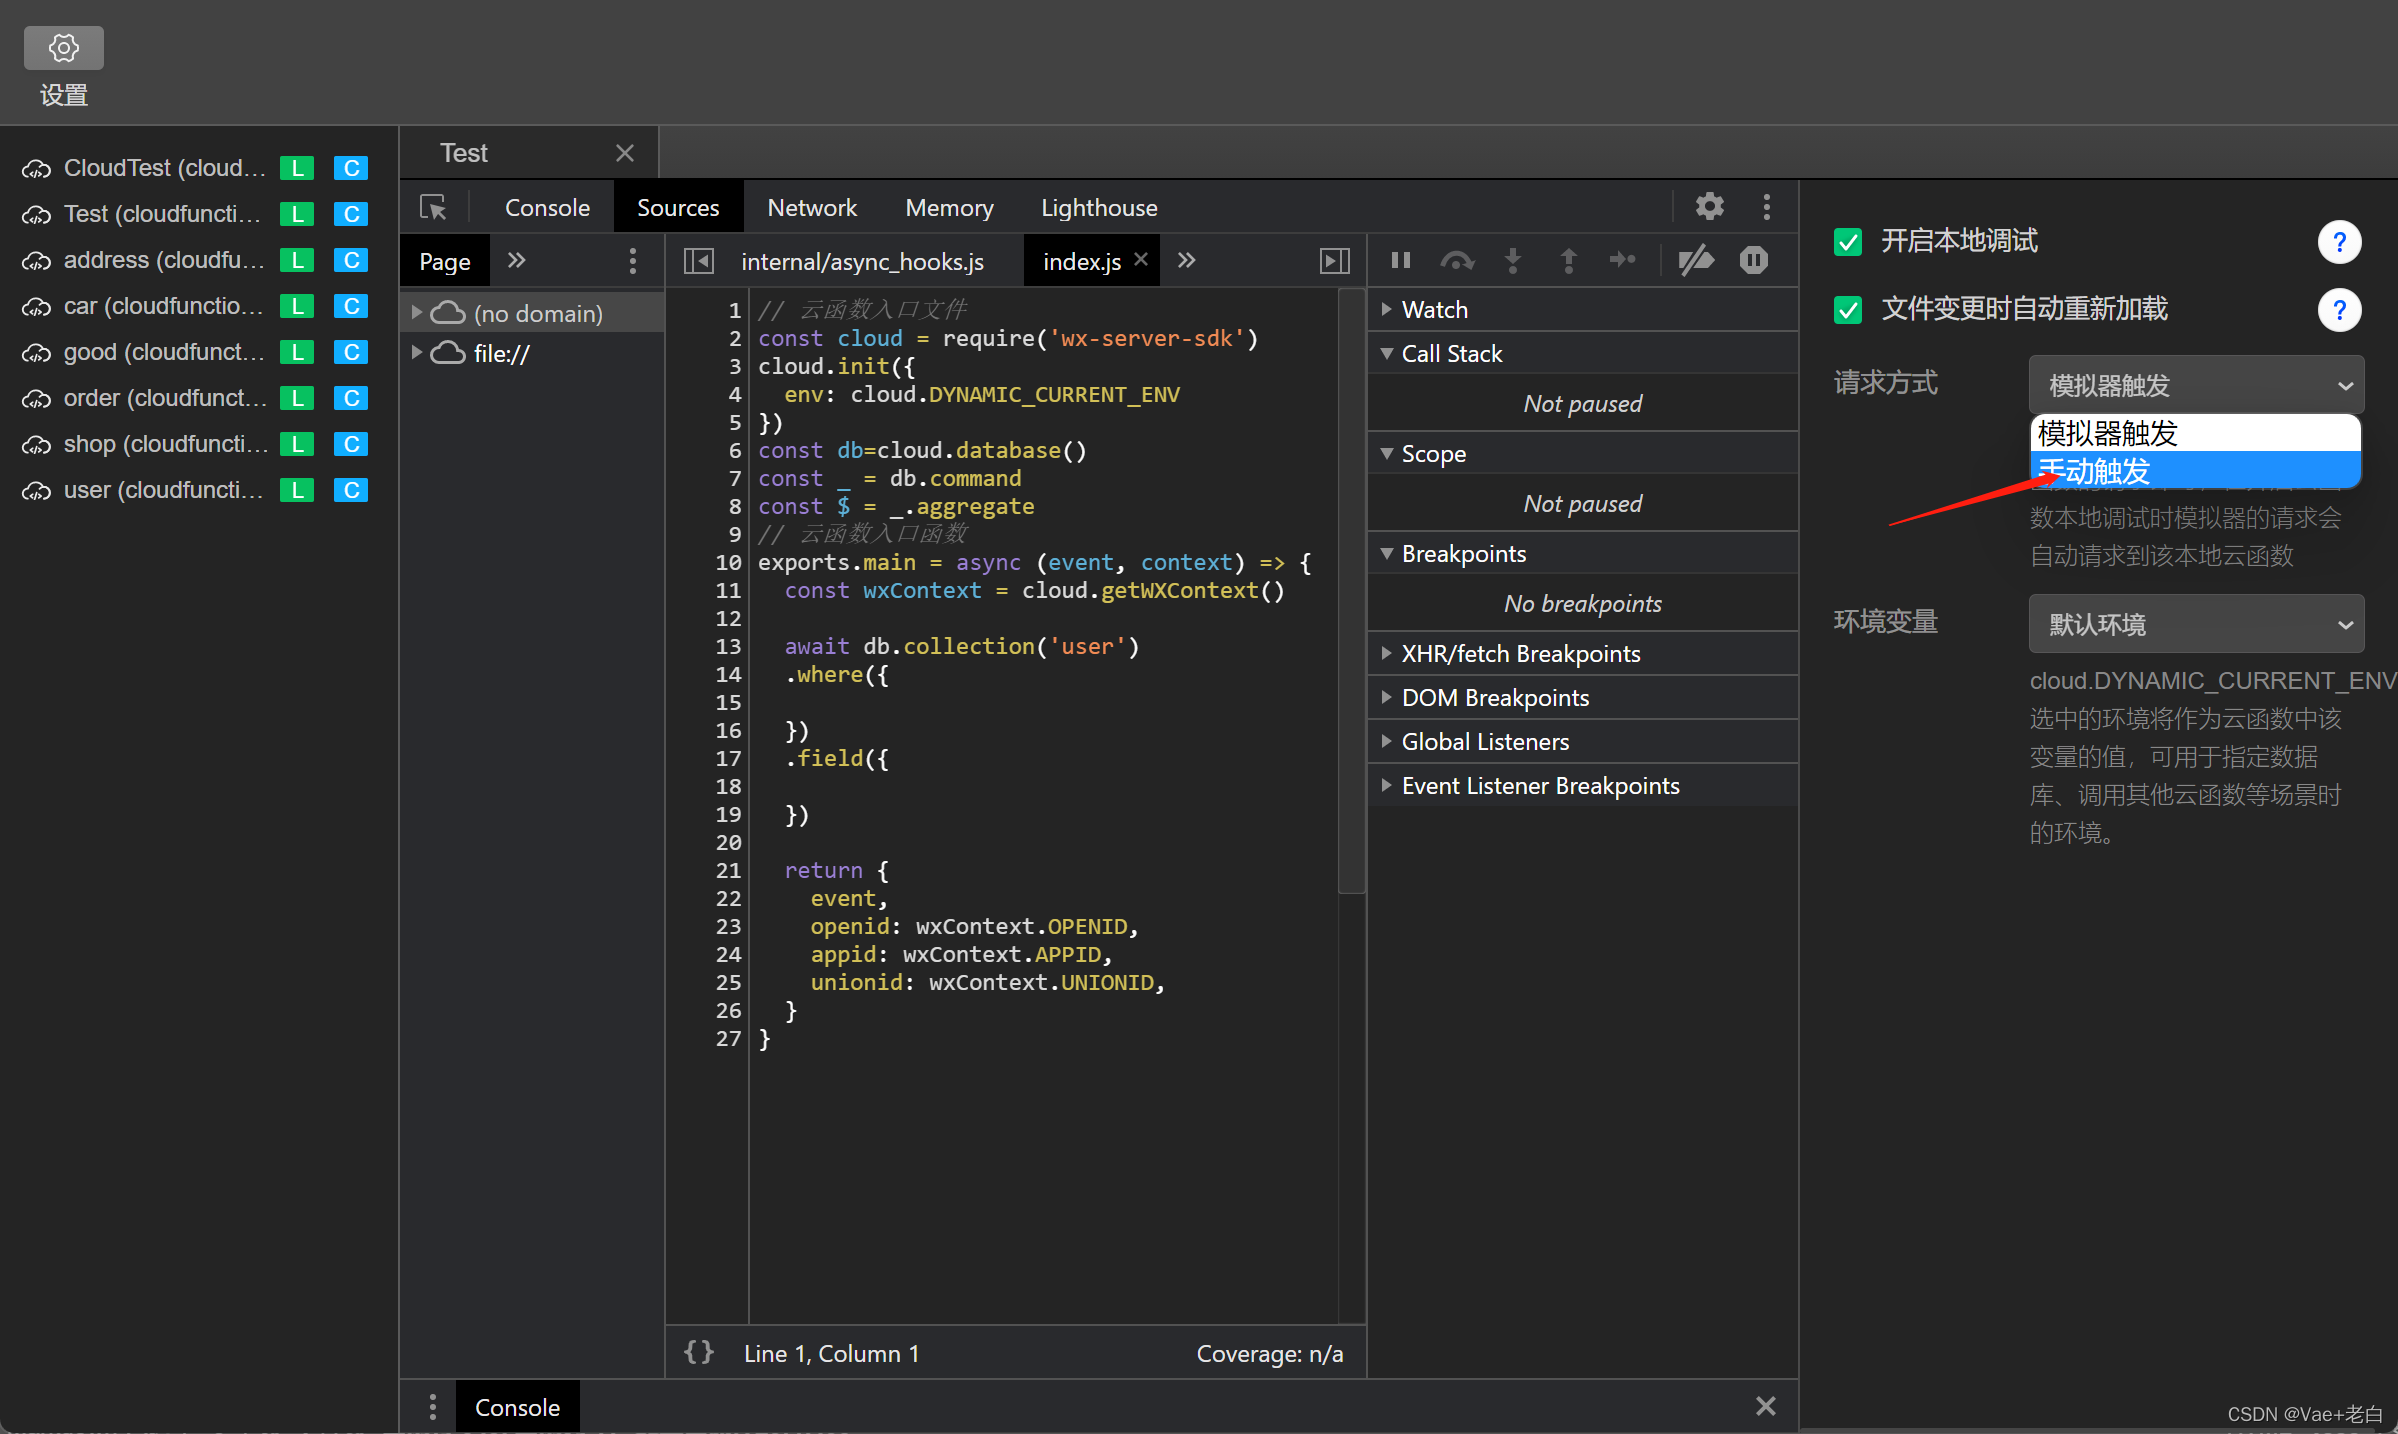
Task: Uncheck the 开启本地调试 checkbox
Action: pos(1848,242)
